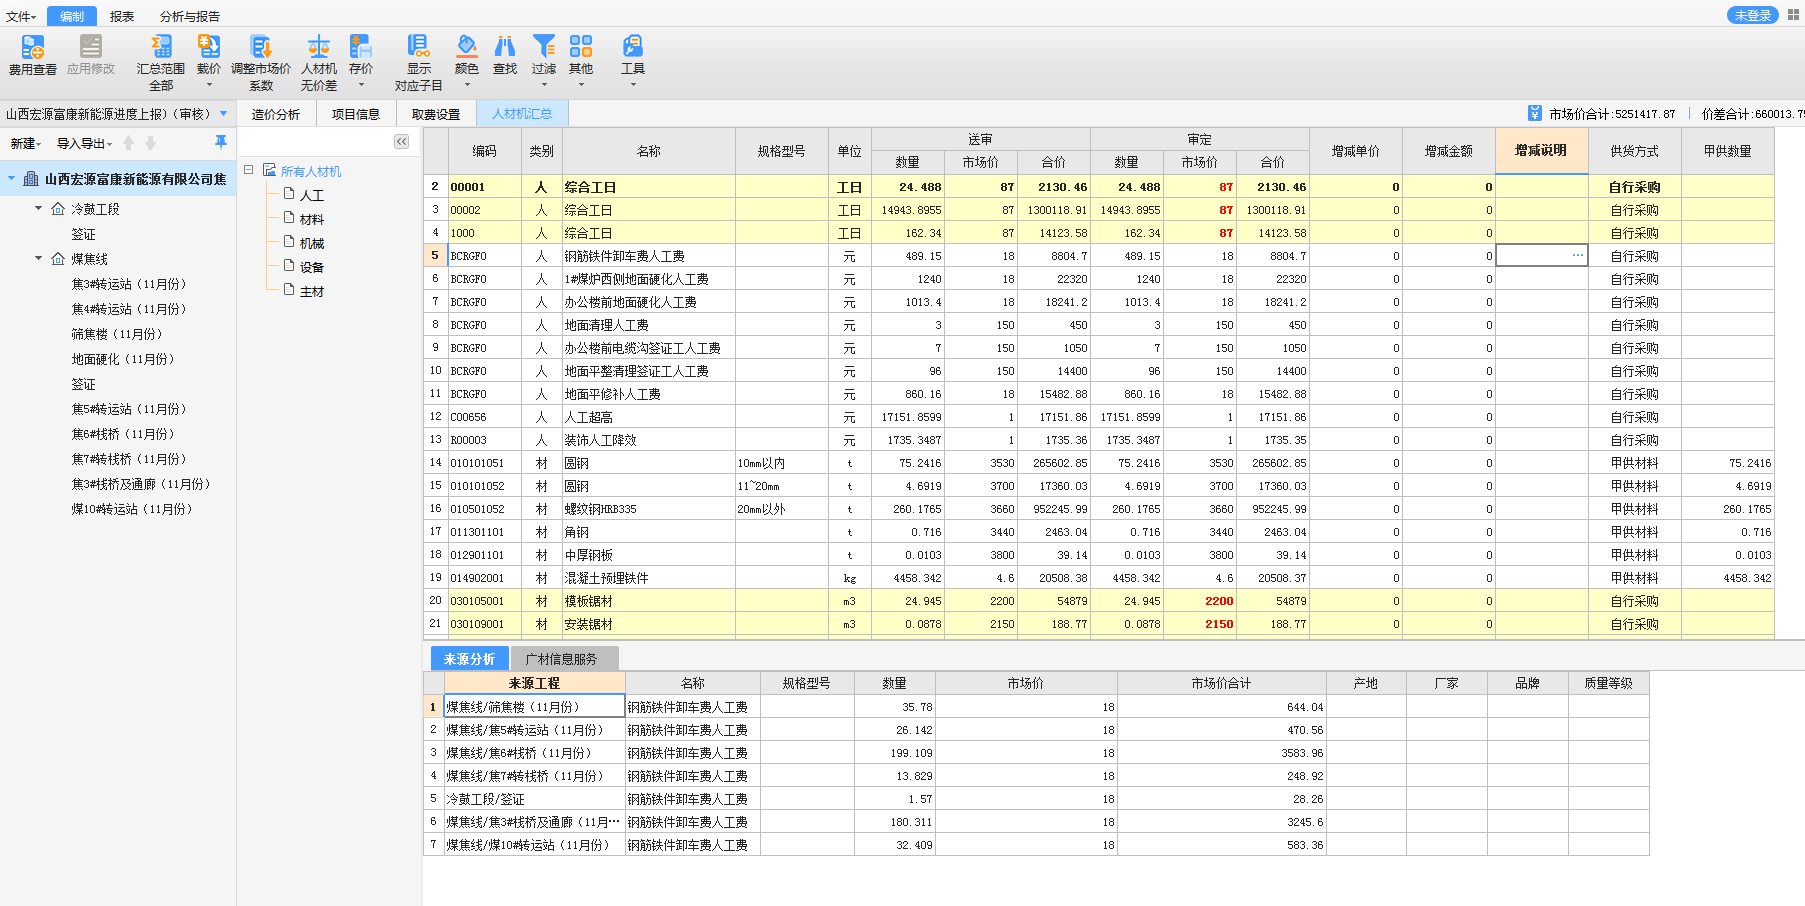
Task: Collapse the 所有人材机 tree
Action: (249, 170)
